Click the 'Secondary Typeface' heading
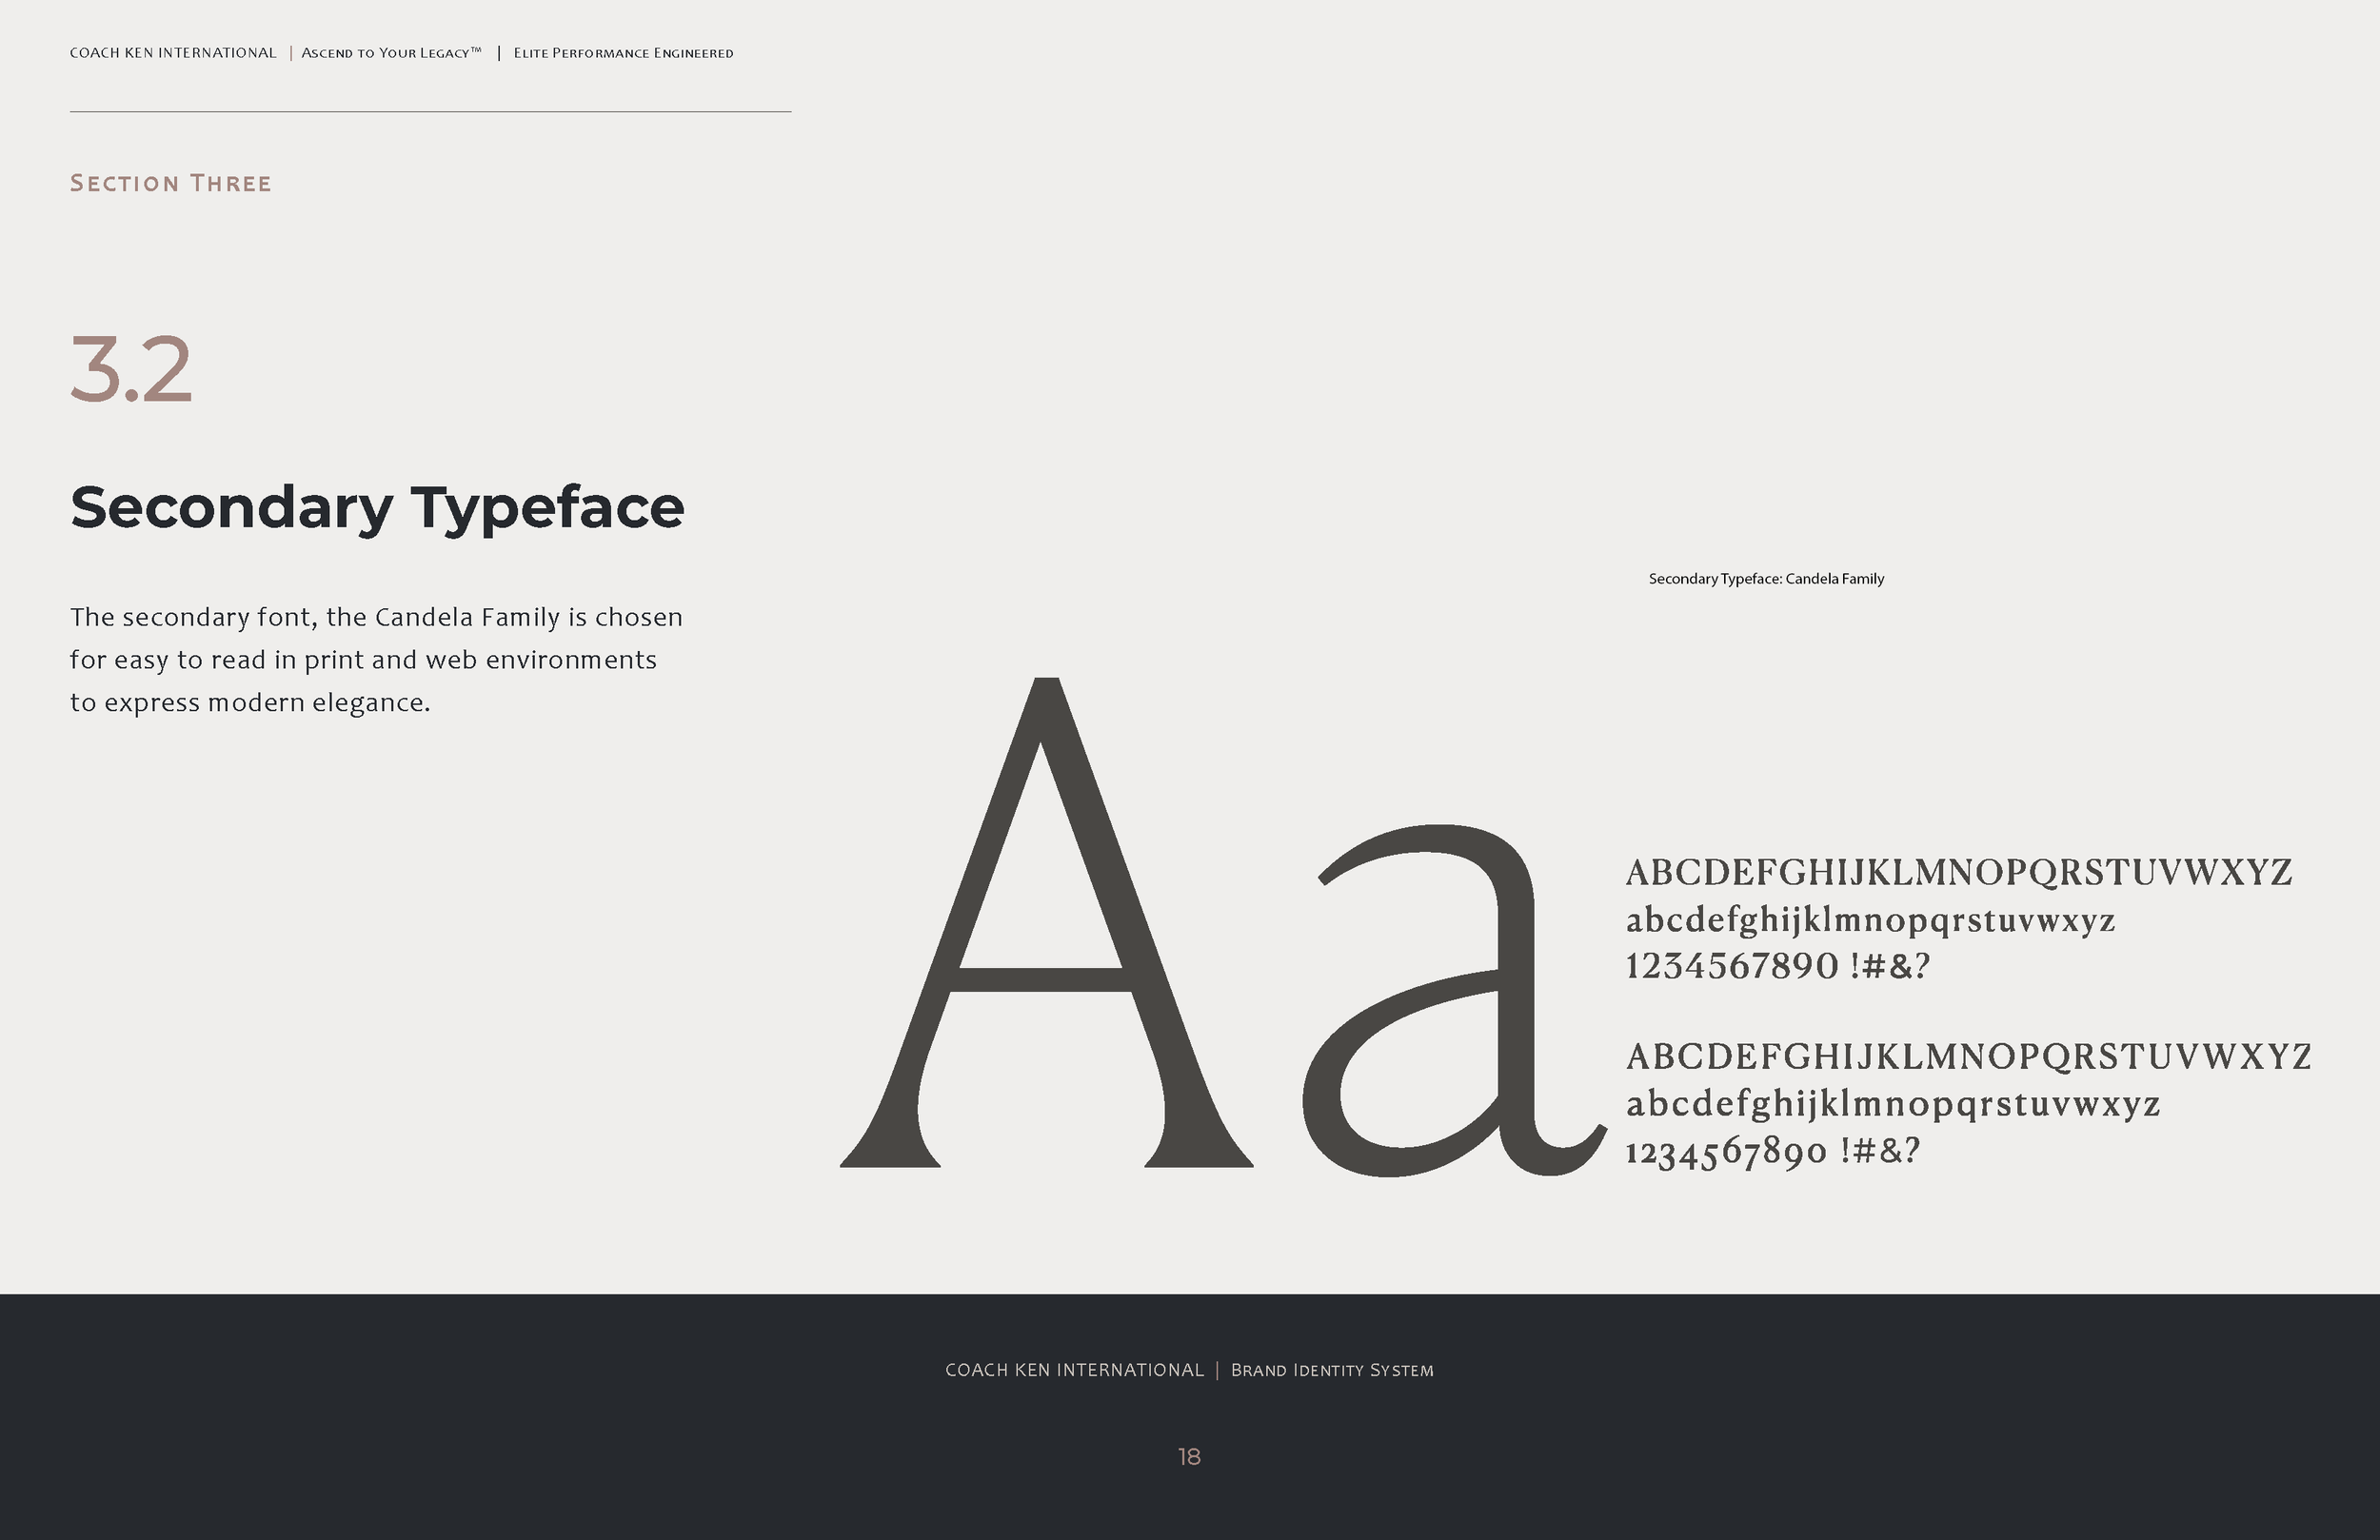Viewport: 2380px width, 1540px height. 377,508
